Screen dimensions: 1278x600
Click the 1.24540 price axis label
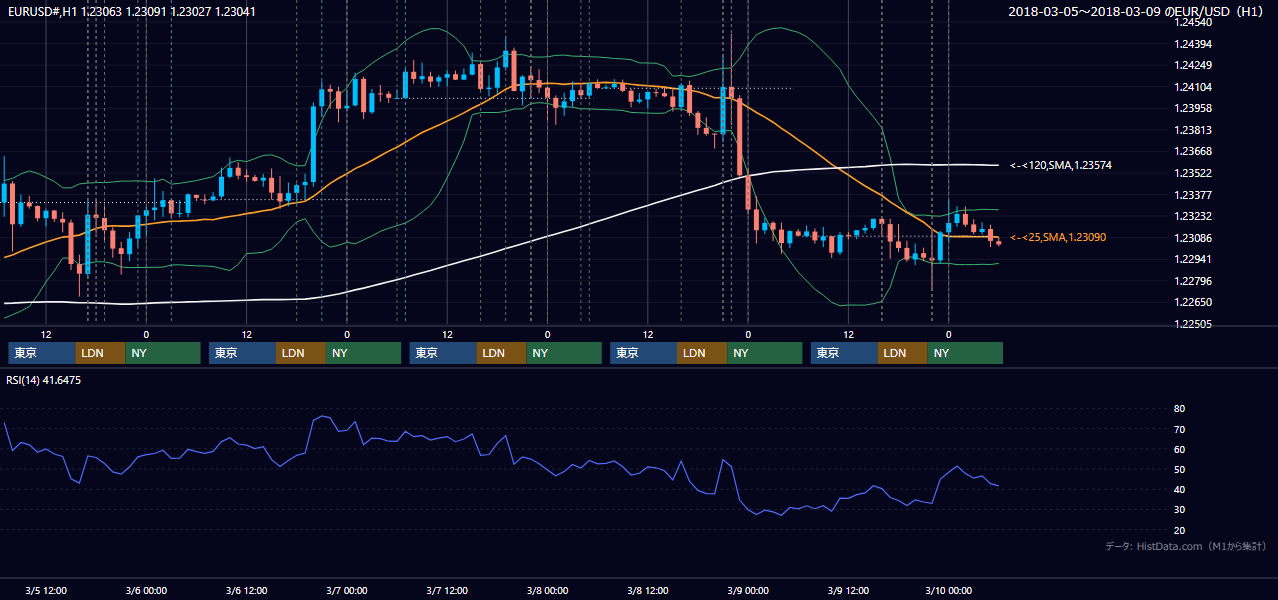pyautogui.click(x=1192, y=22)
